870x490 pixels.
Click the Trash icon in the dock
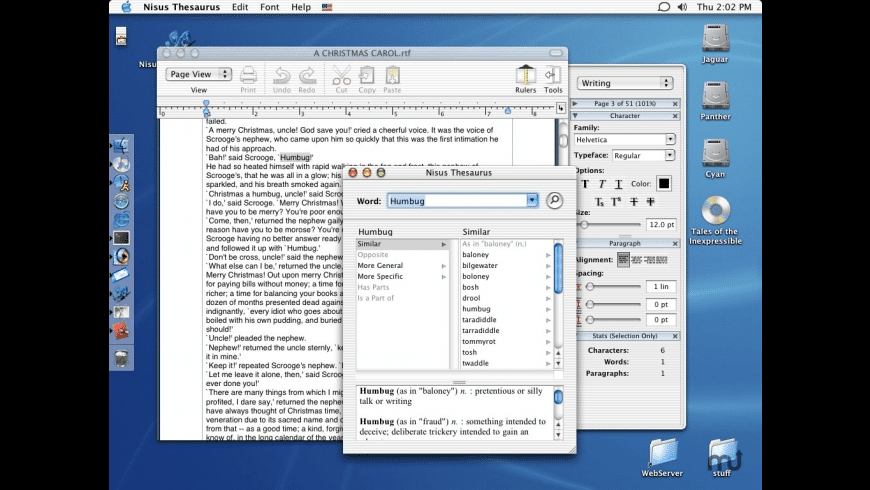coord(121,357)
